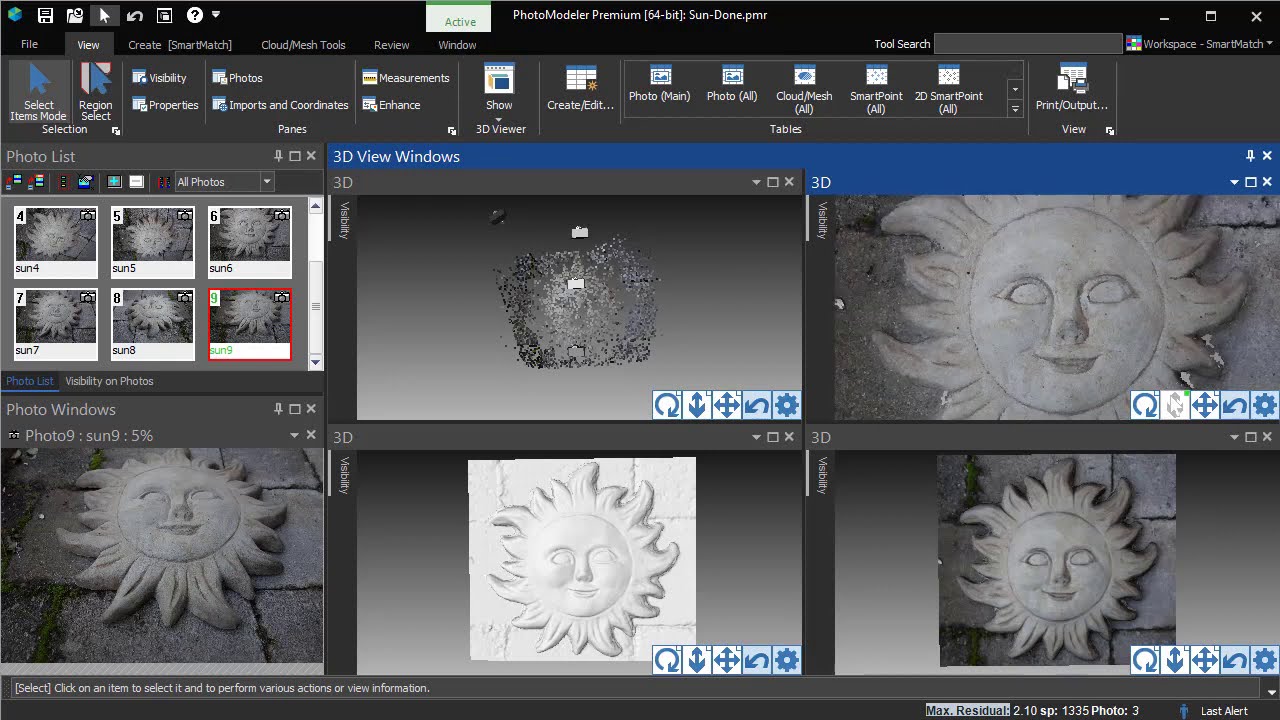This screenshot has height=720, width=1280.
Task: Switch to the Create [SmartMatch] ribbon tab
Action: point(180,45)
